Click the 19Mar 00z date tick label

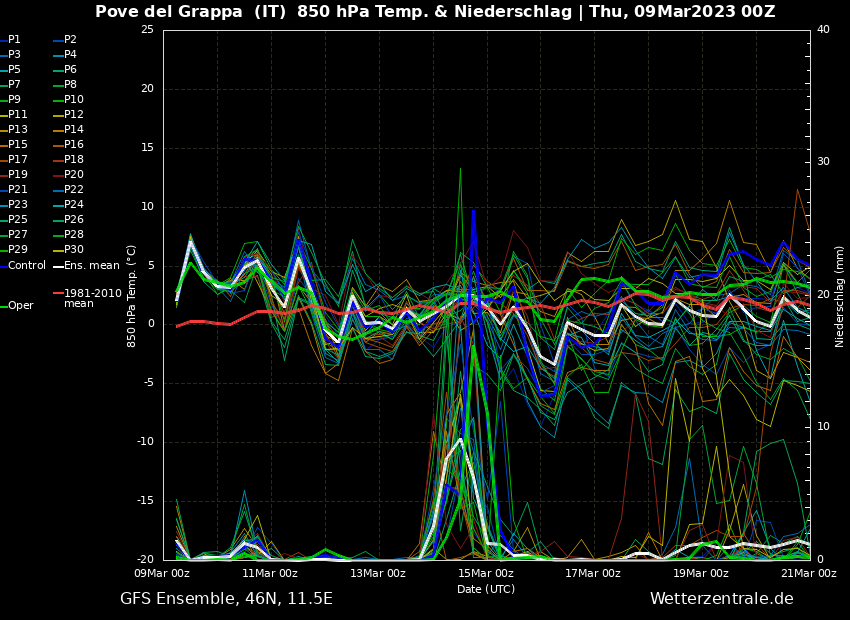click(701, 573)
